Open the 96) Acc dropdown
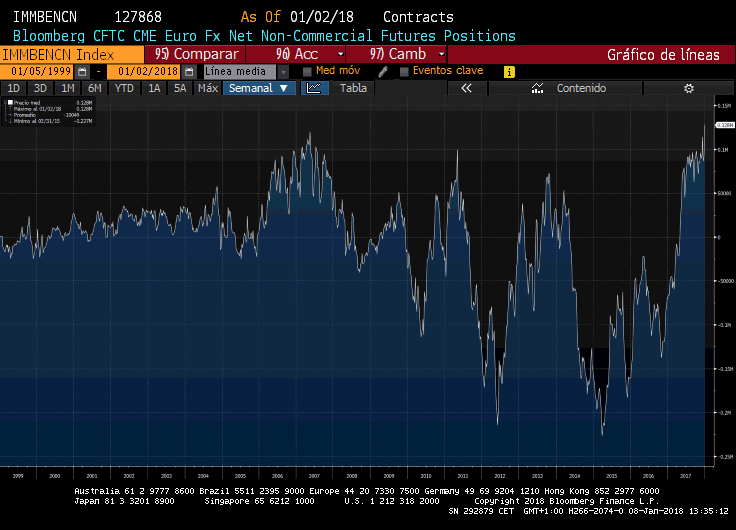Viewport: 736px width, 530px height. pos(295,54)
